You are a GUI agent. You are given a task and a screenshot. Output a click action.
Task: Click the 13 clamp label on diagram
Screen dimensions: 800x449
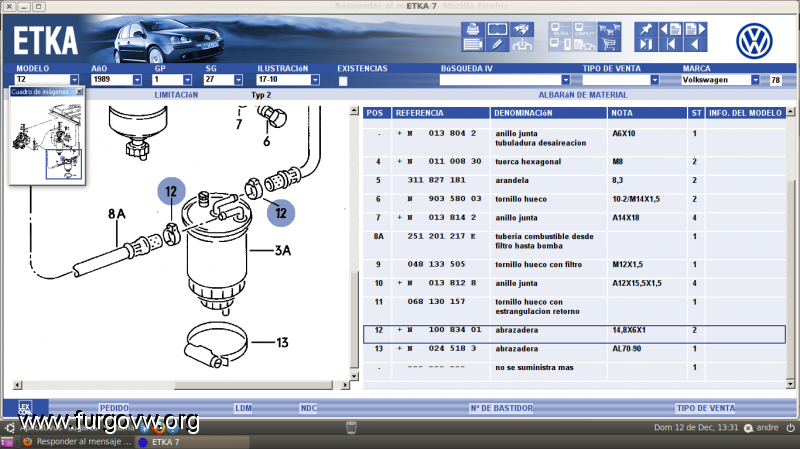click(x=282, y=342)
